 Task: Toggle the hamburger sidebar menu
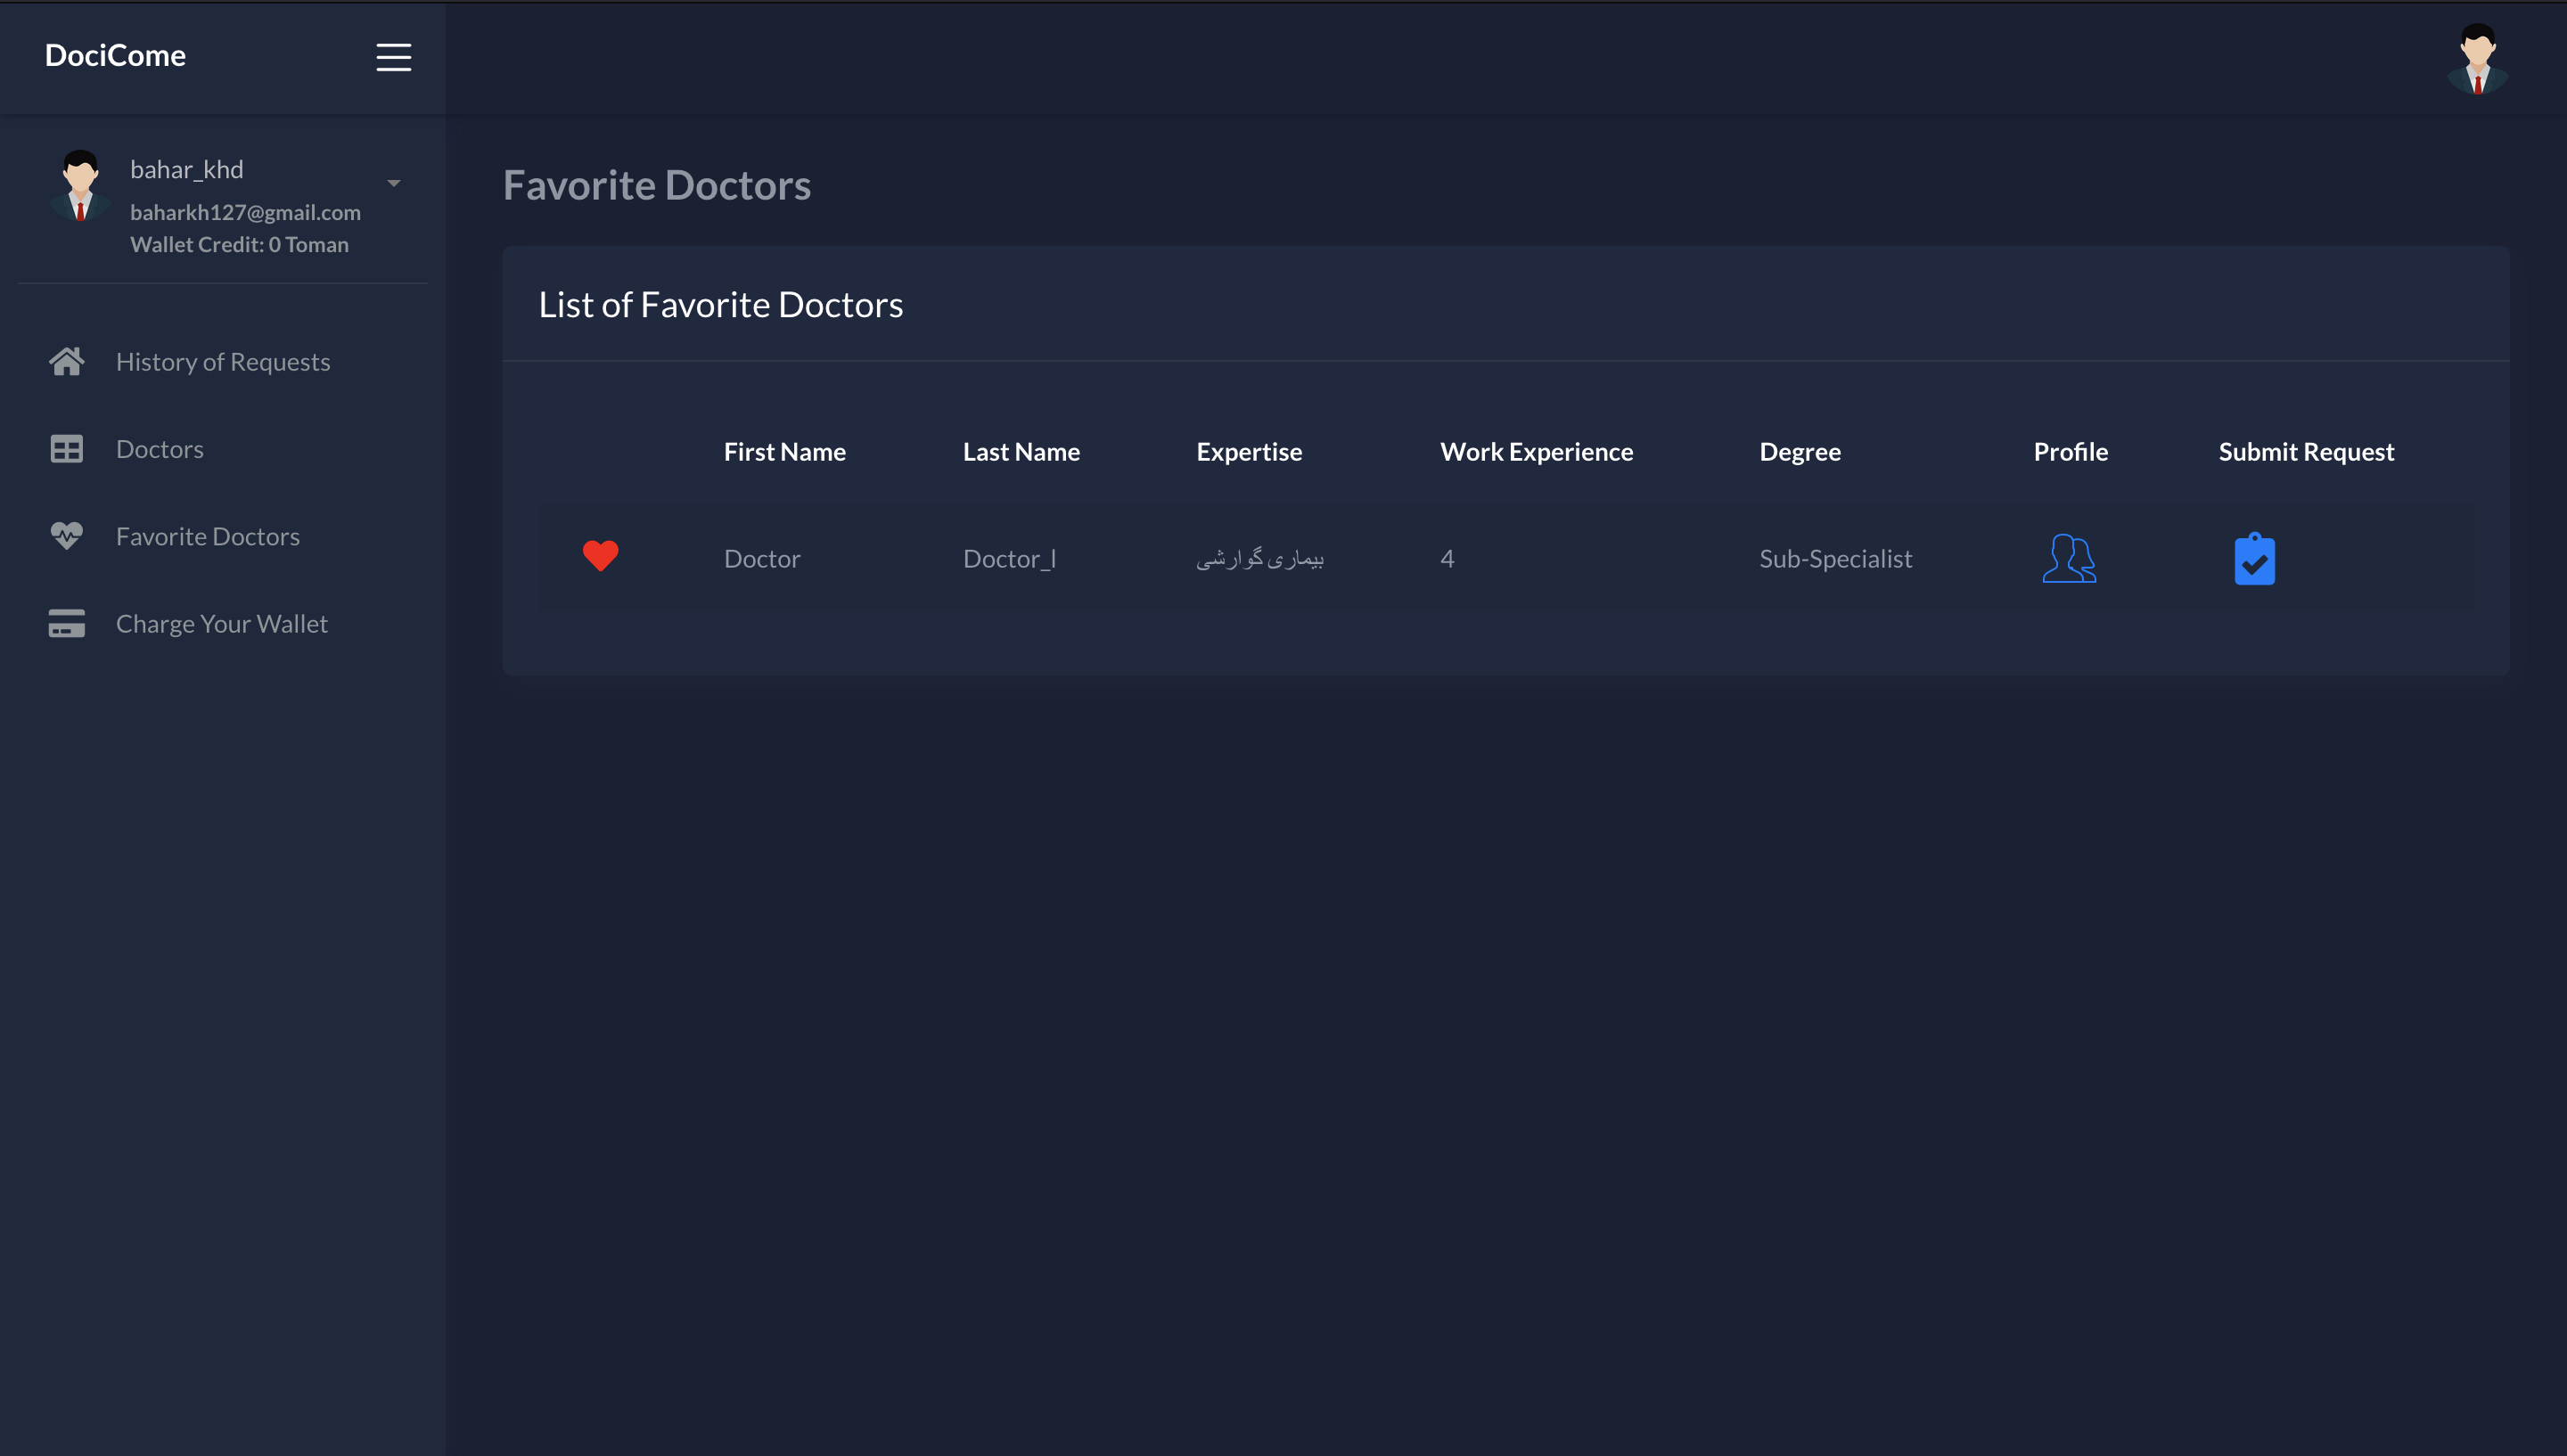tap(393, 57)
